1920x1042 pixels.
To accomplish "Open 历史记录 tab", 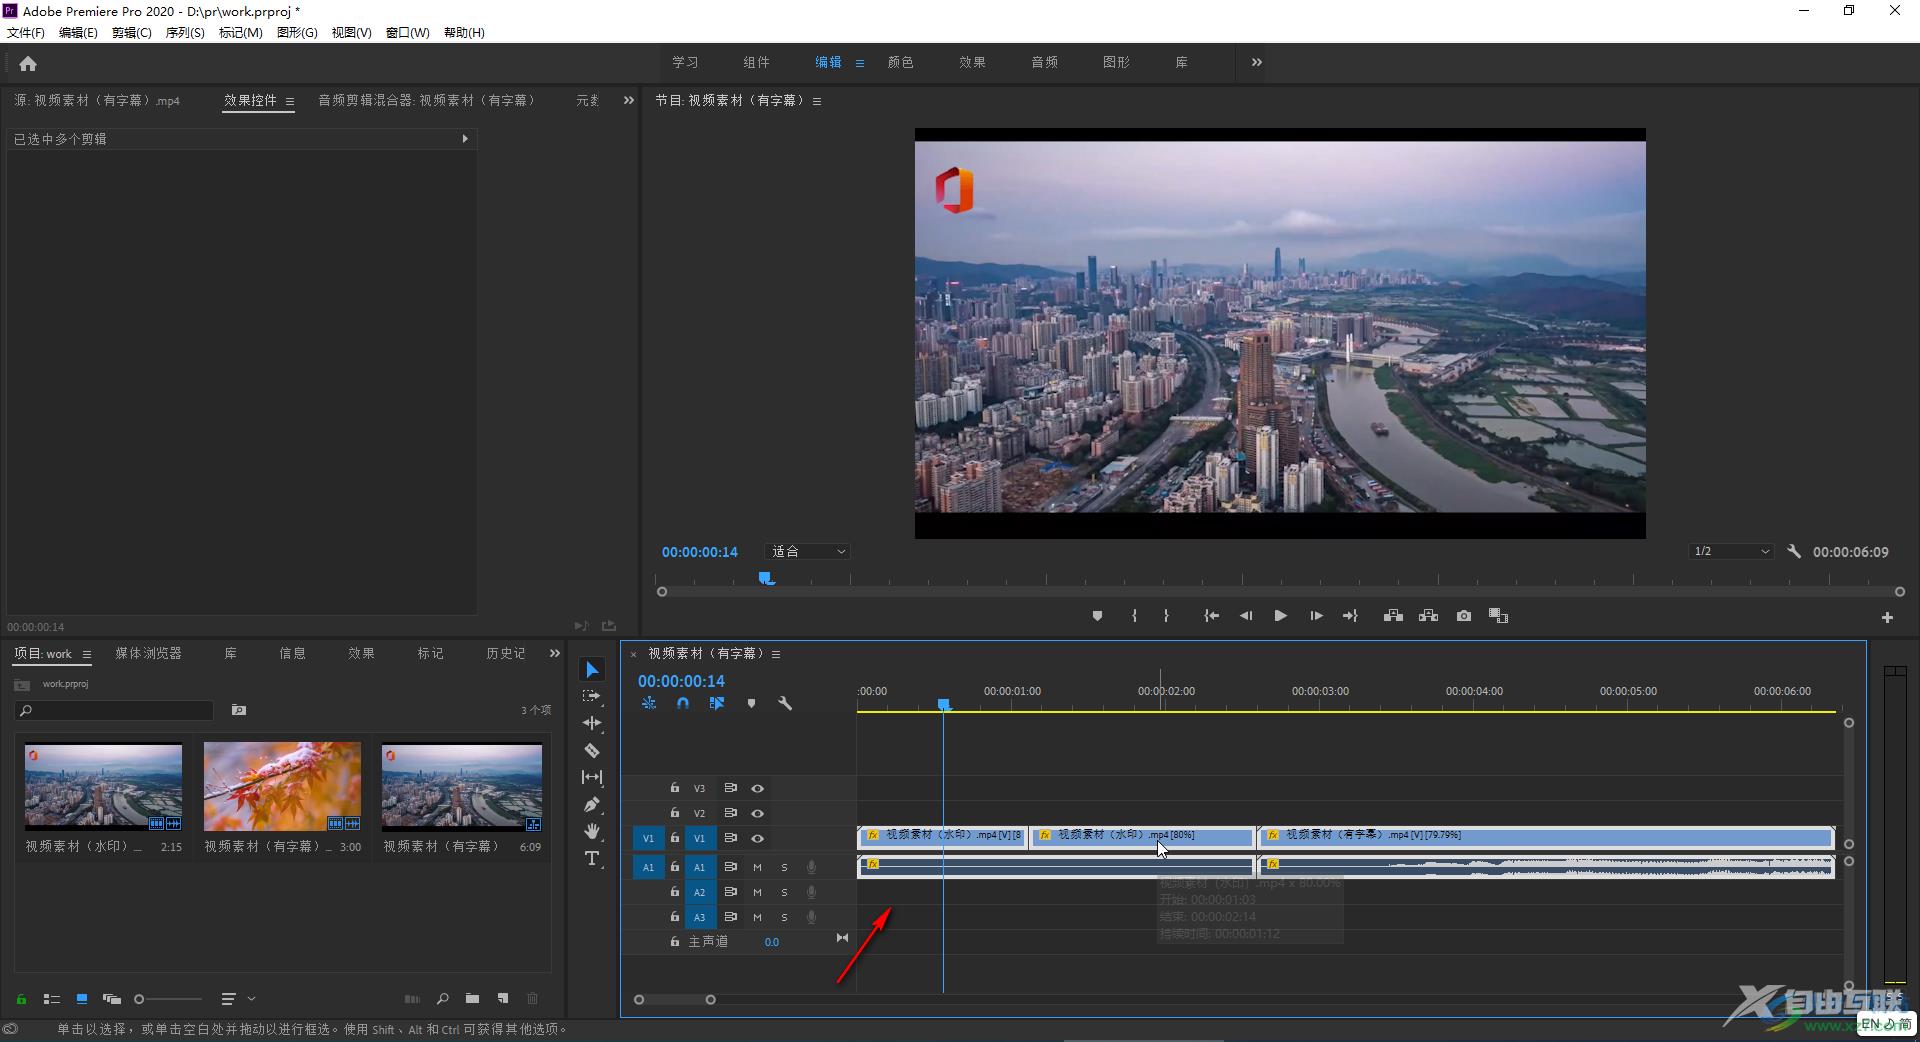I will (x=505, y=653).
